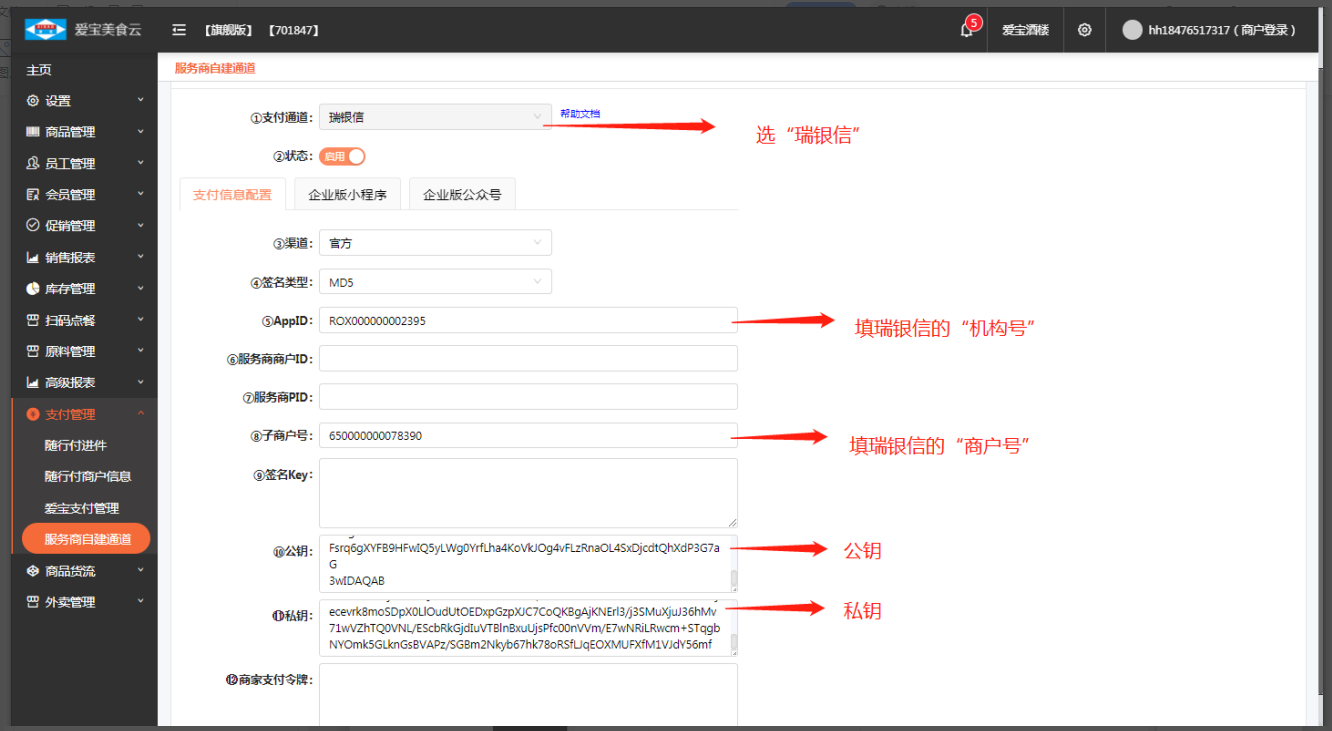Open the 帮助文档 link
Image resolution: width=1332 pixels, height=731 pixels.
point(580,114)
